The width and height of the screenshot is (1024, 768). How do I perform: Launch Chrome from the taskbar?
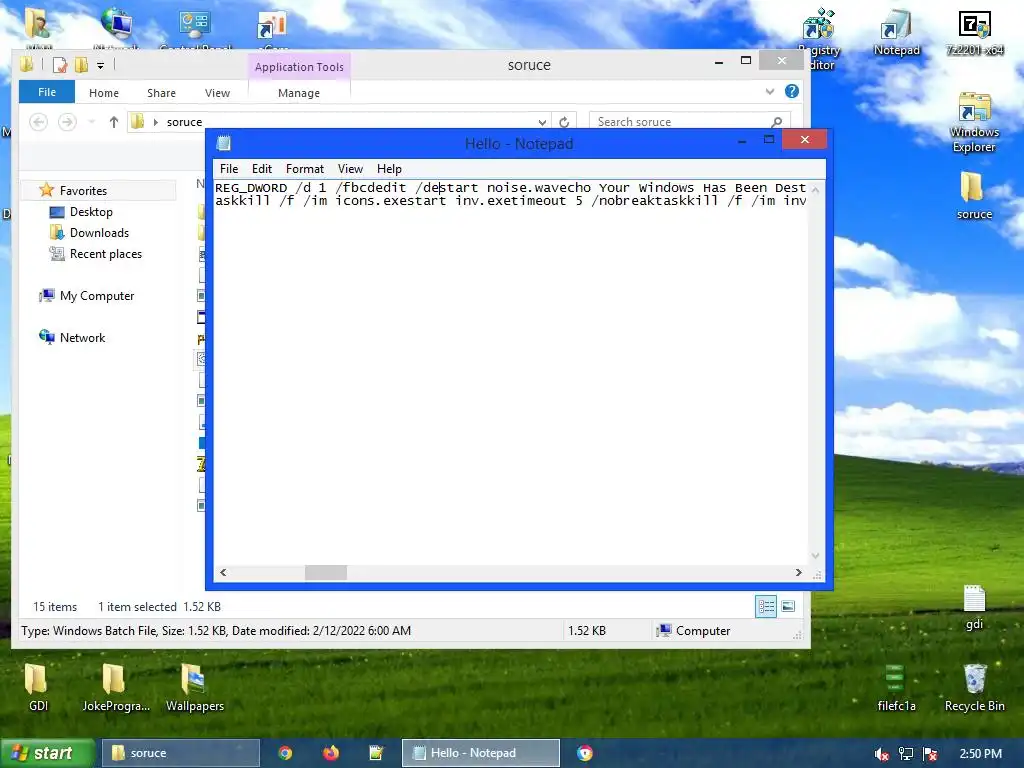pos(285,753)
